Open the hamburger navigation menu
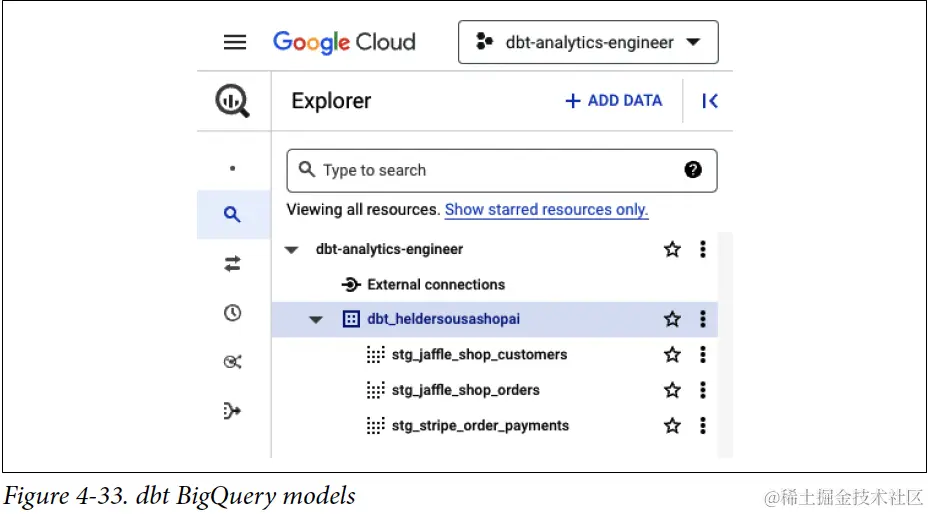This screenshot has height=514, width=930. tap(235, 42)
